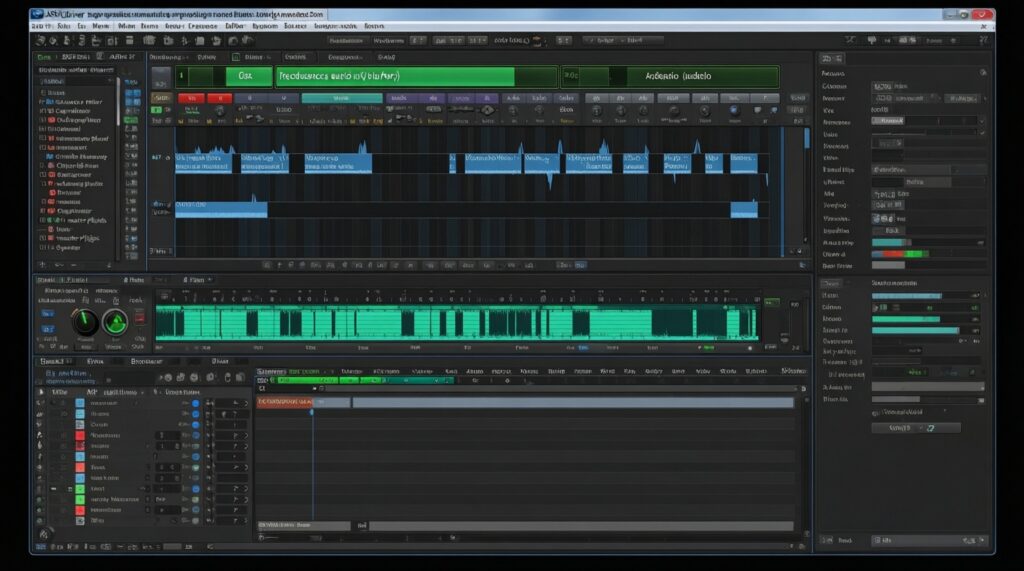1024x571 pixels.
Task: Toggle the blue circle on second track row
Action: (x=195, y=414)
